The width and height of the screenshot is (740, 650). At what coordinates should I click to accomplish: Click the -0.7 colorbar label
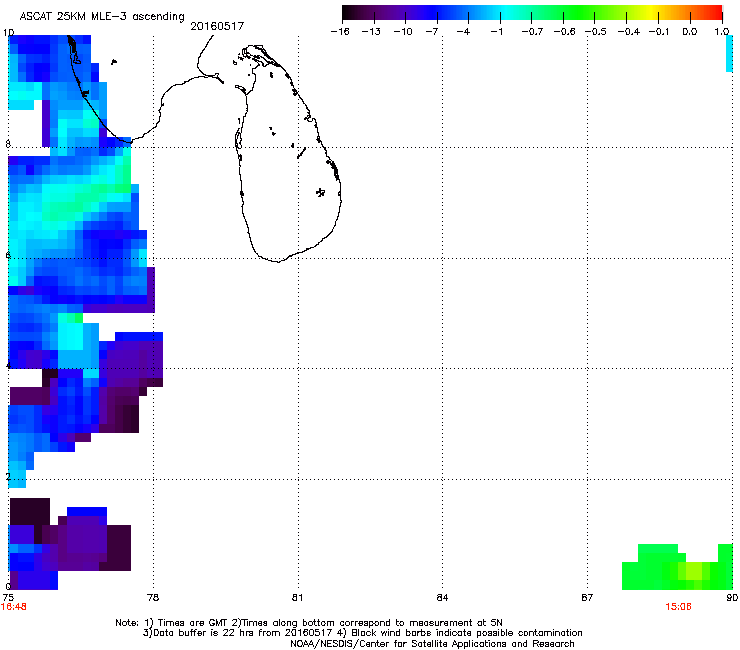[532, 32]
